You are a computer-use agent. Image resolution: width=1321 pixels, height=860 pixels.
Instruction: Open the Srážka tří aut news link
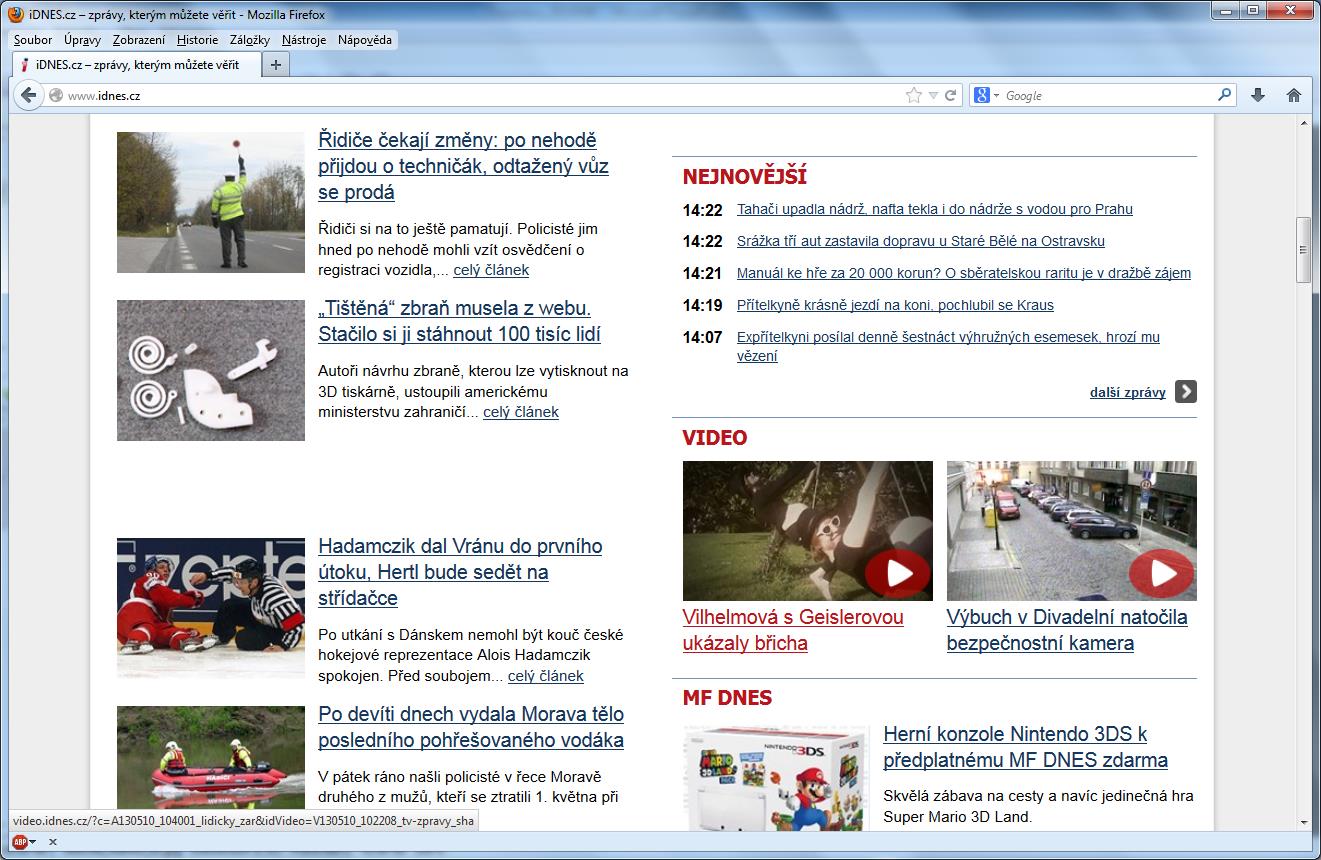(921, 241)
